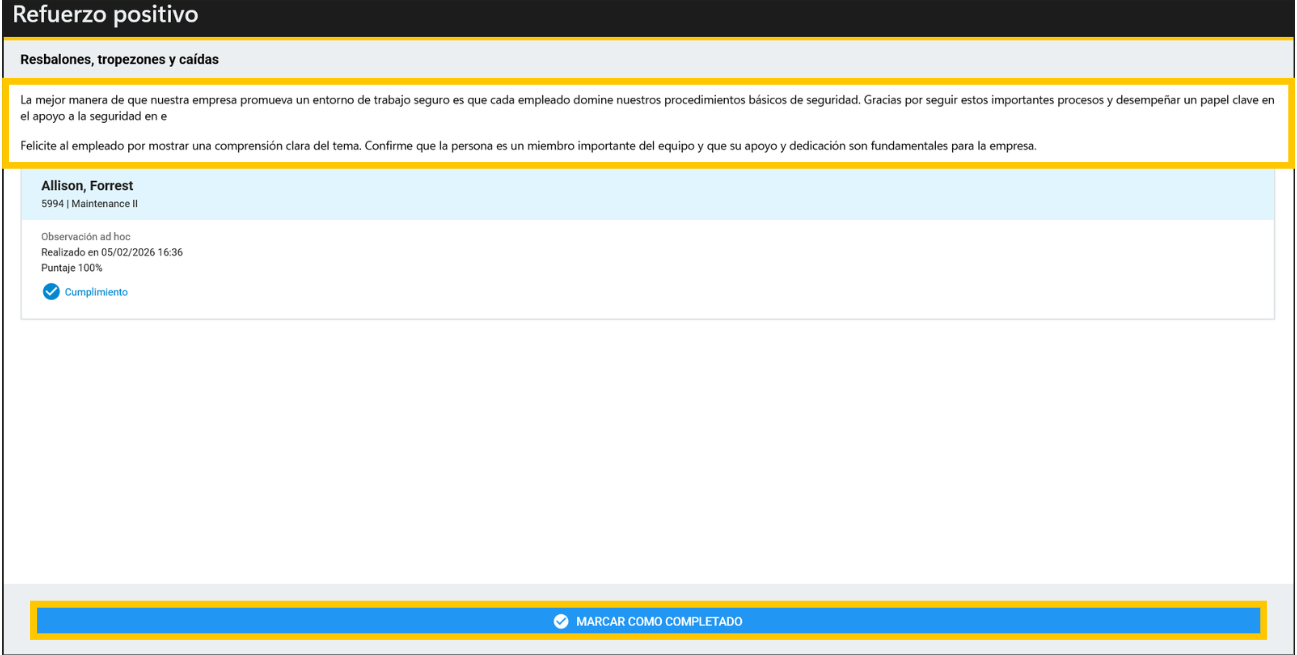
Task: Click the empty white area below the employee card
Action: click(648, 450)
